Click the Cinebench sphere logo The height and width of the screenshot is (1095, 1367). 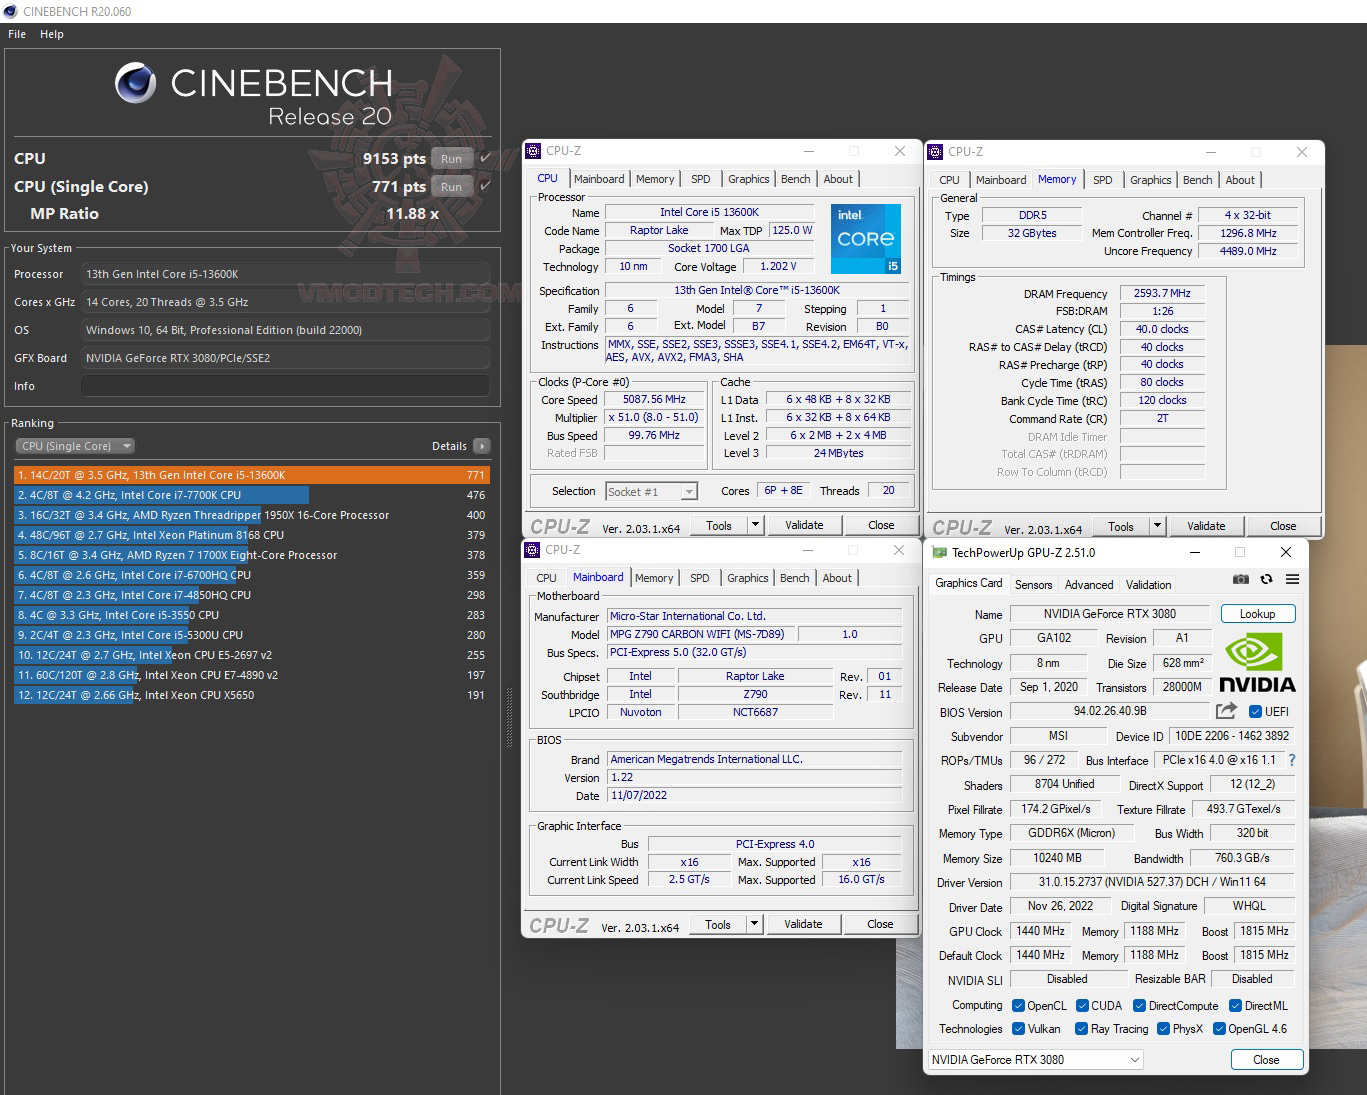[x=135, y=83]
